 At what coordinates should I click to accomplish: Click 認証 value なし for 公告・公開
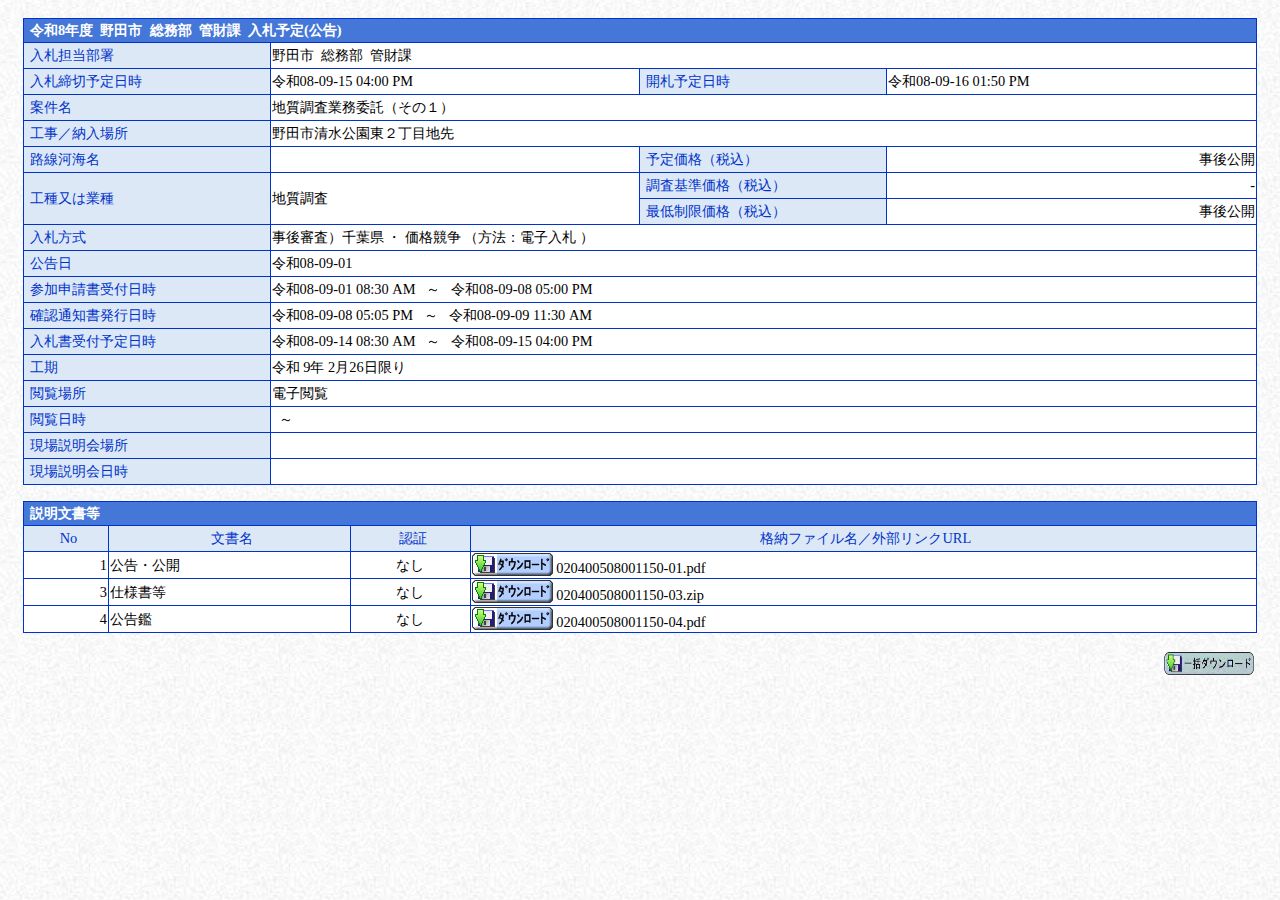pyautogui.click(x=410, y=566)
